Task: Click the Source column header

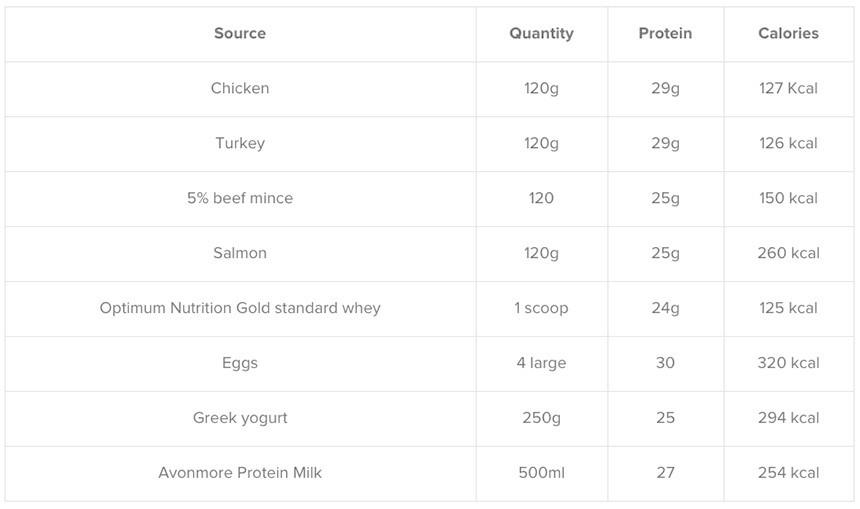Action: [x=240, y=33]
